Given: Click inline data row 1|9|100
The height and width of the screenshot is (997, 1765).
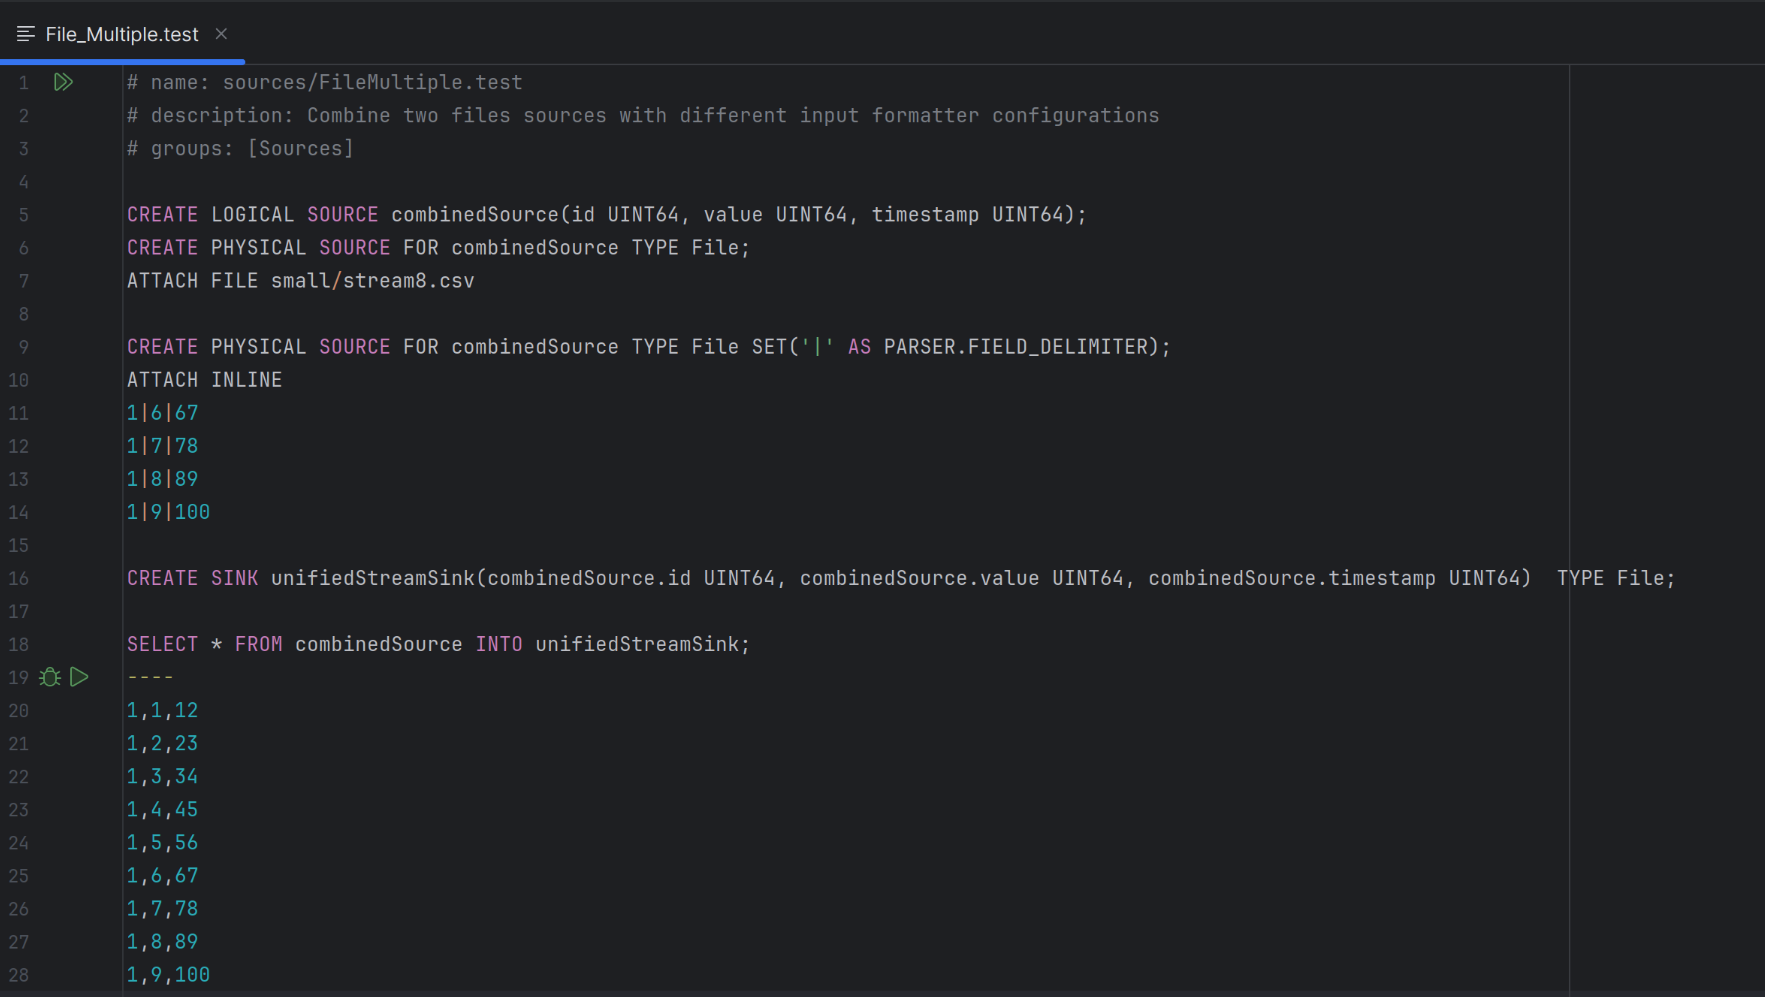Looking at the screenshot, I should 169,511.
